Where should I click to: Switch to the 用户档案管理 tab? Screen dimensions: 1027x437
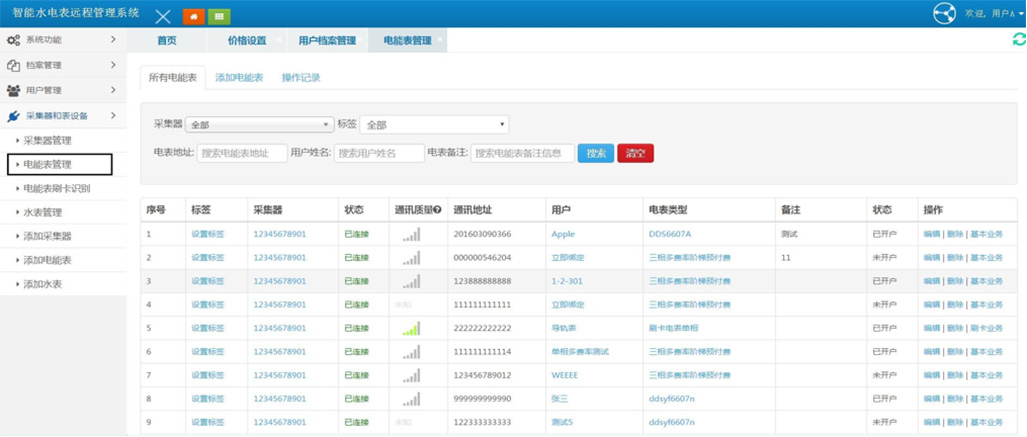(x=327, y=41)
